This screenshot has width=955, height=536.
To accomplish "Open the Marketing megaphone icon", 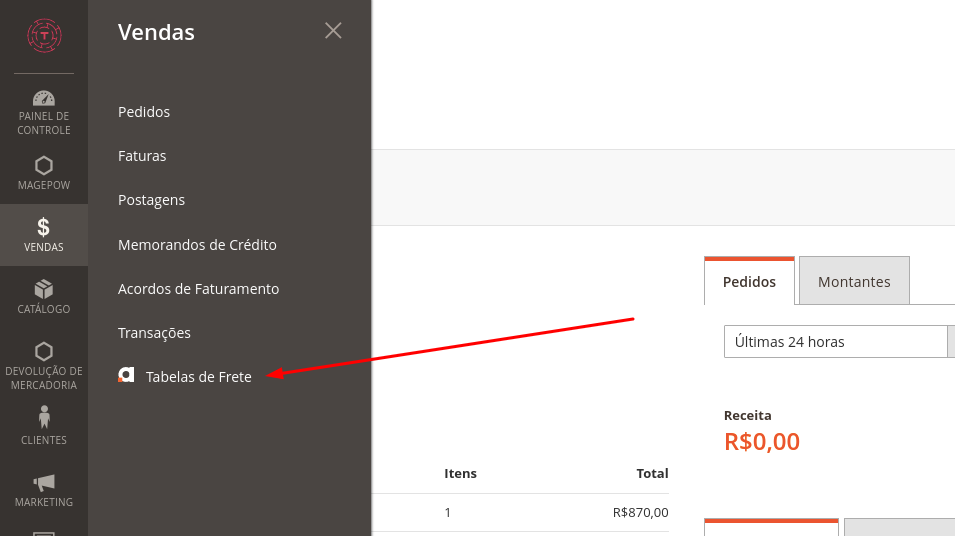I will (44, 483).
